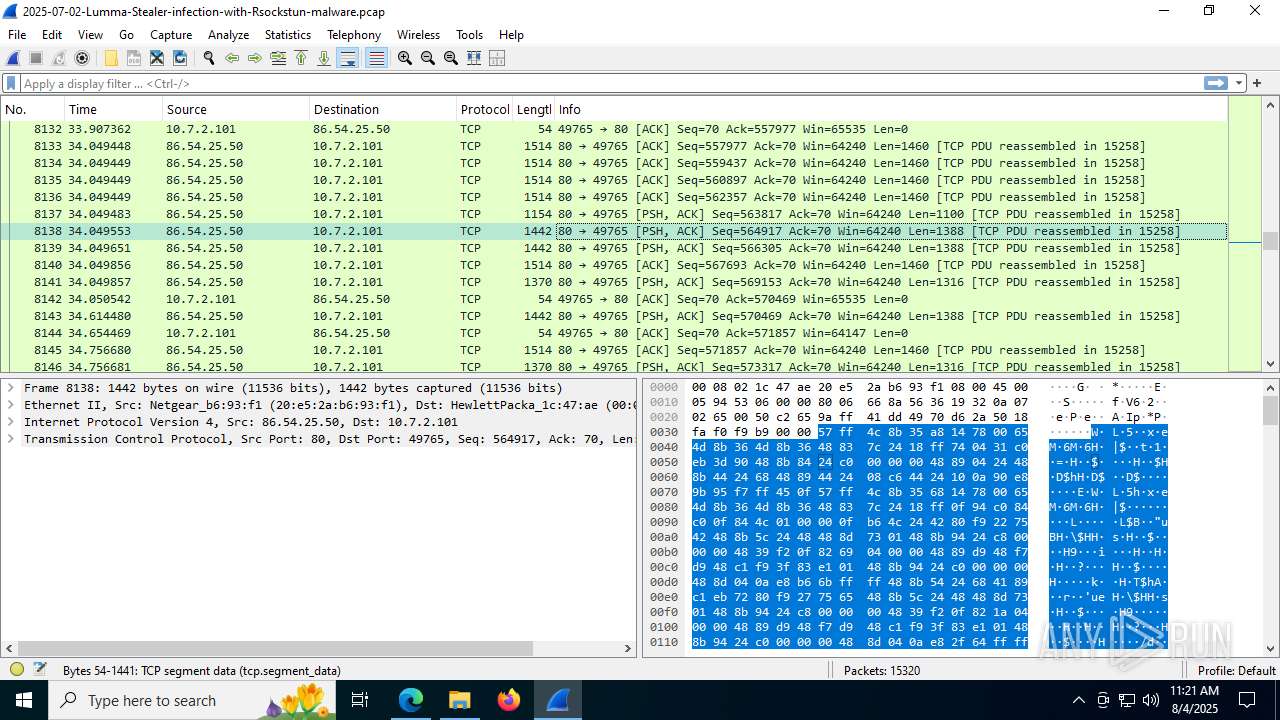The image size is (1280, 720).
Task: Open the Go menu
Action: (x=126, y=35)
